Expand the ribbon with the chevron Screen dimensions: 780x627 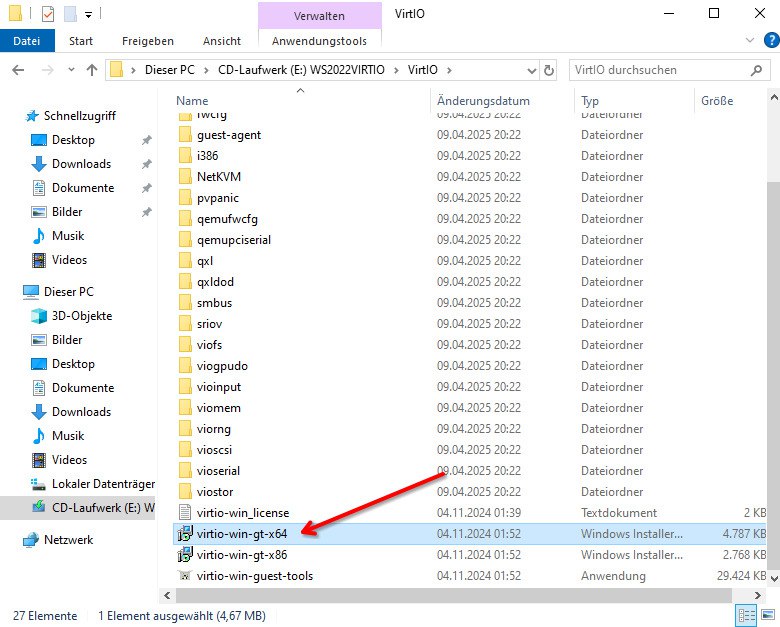tap(750, 40)
